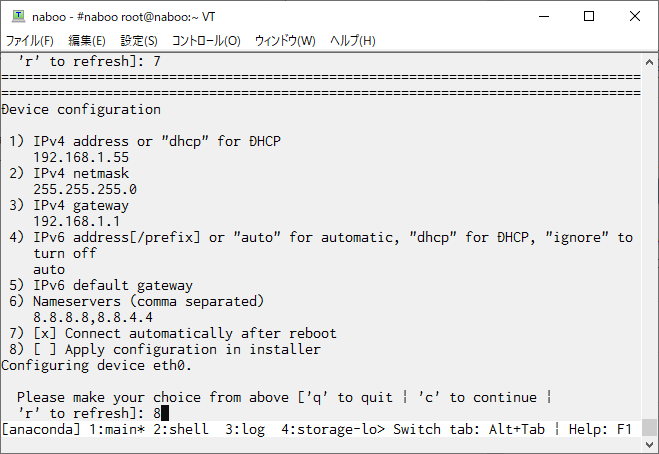
Task: Click the scrollbar down arrow
Action: (649, 444)
